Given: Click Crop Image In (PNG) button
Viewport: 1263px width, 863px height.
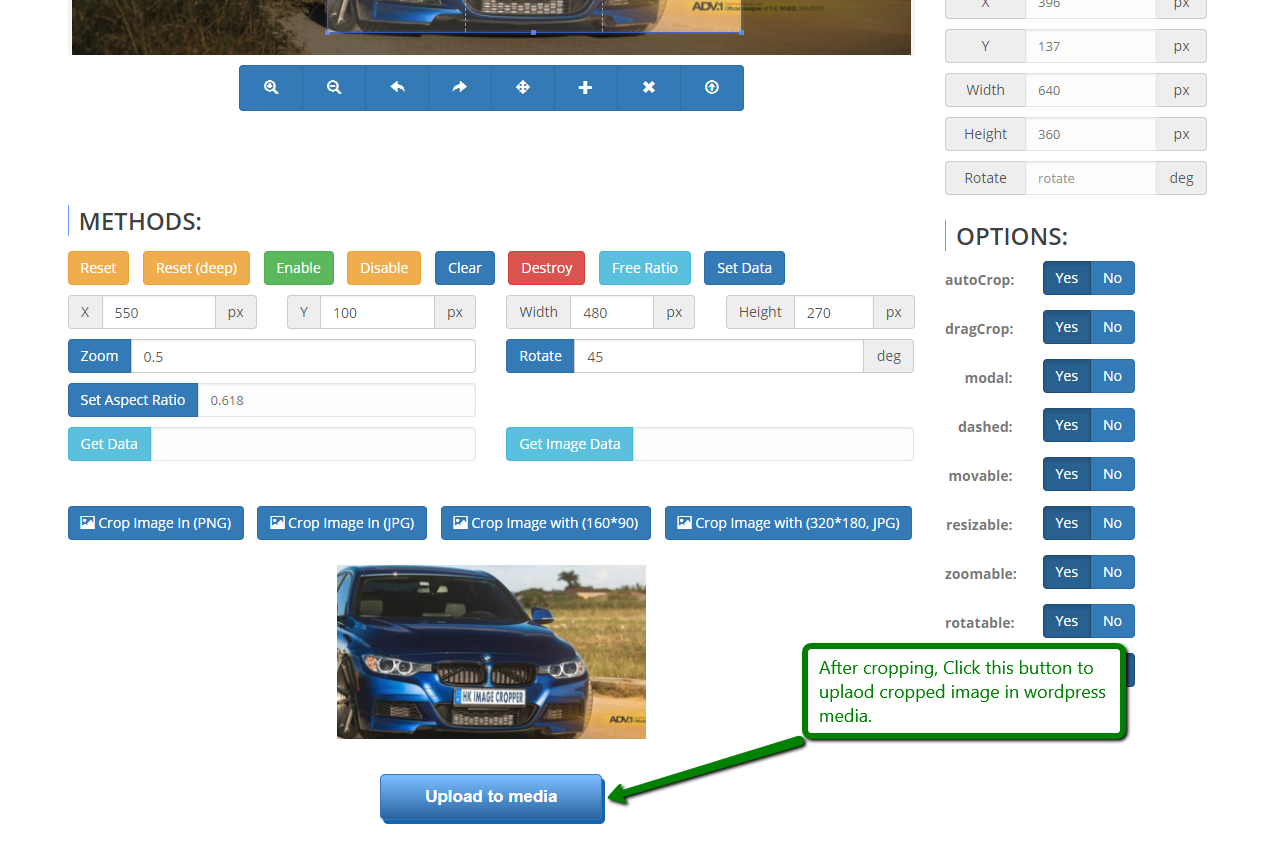Looking at the screenshot, I should (x=156, y=523).
